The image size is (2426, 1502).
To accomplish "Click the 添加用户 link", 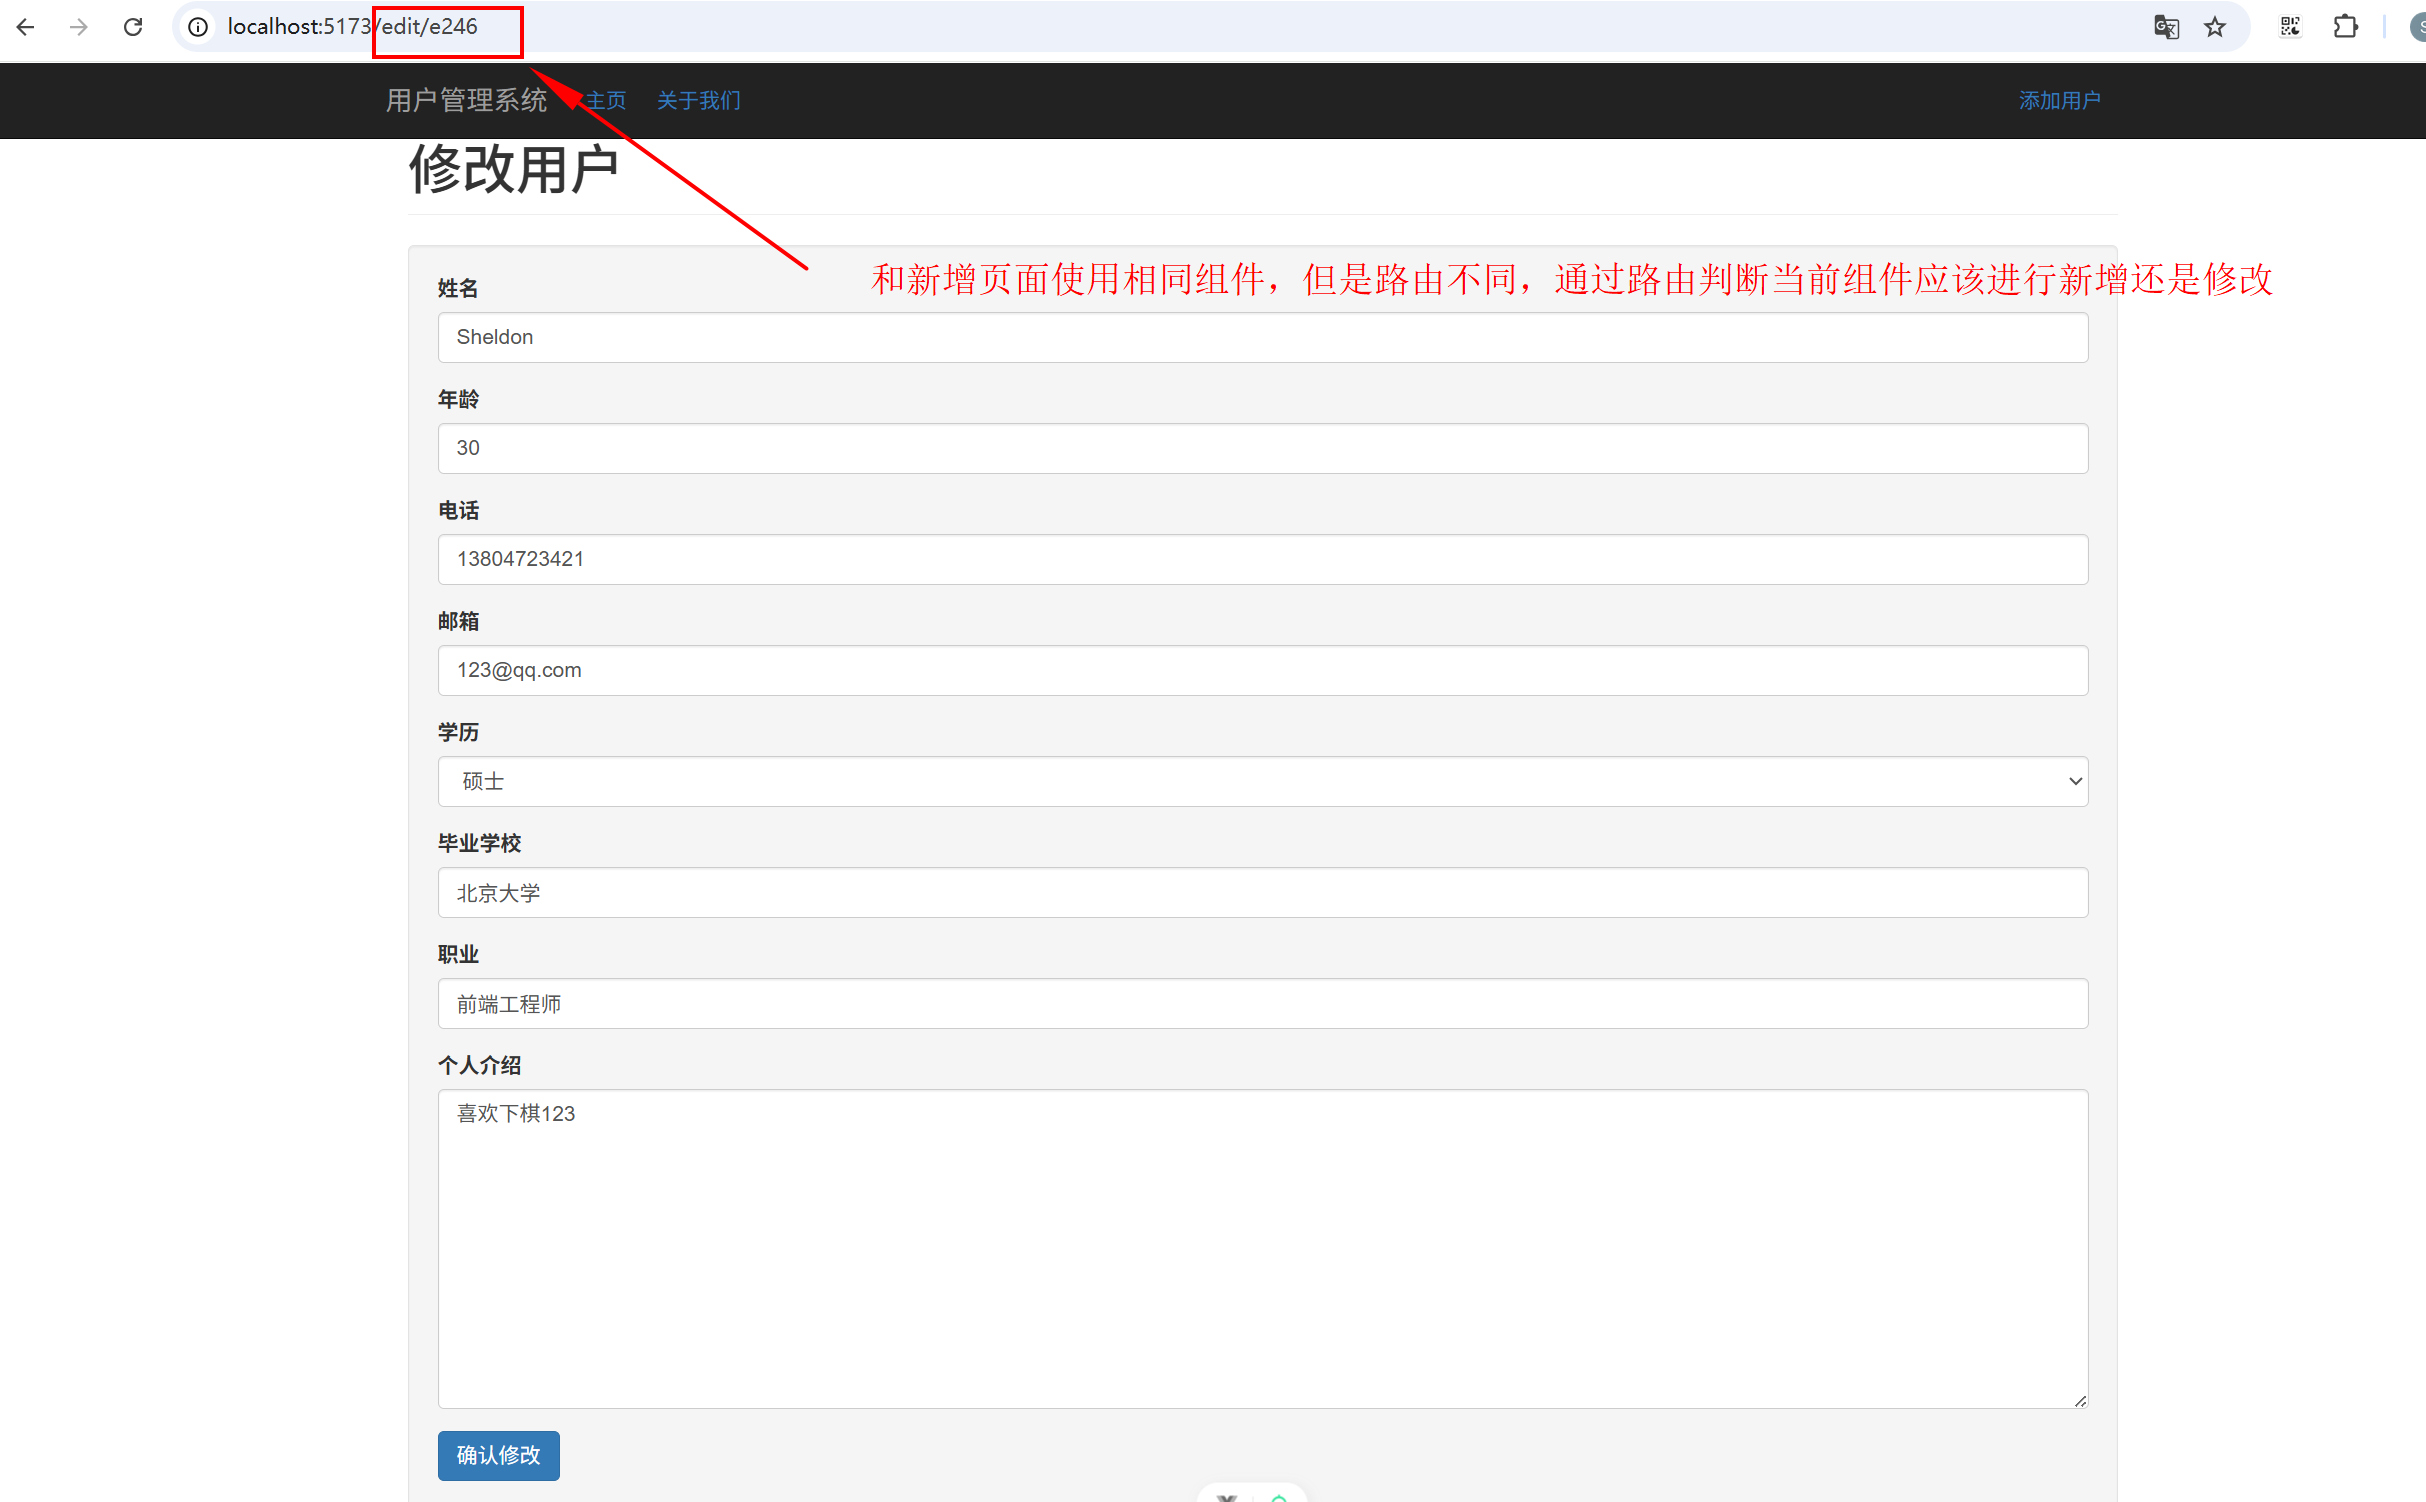I will click(2059, 101).
